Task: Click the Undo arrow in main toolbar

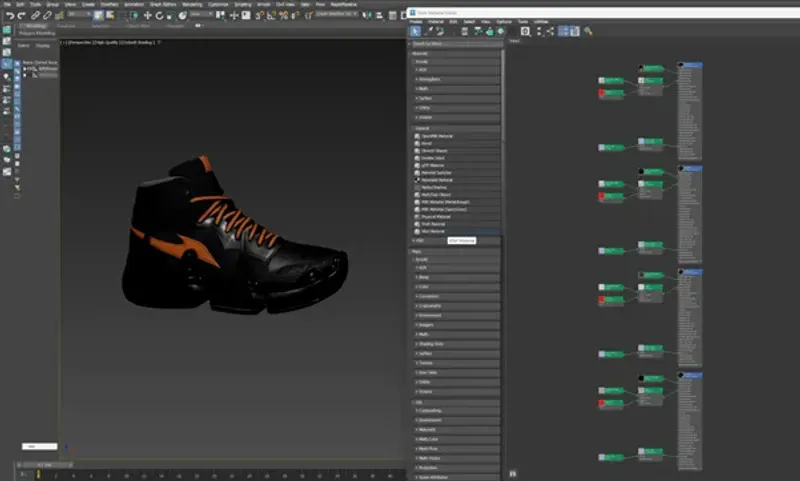Action: (10, 16)
